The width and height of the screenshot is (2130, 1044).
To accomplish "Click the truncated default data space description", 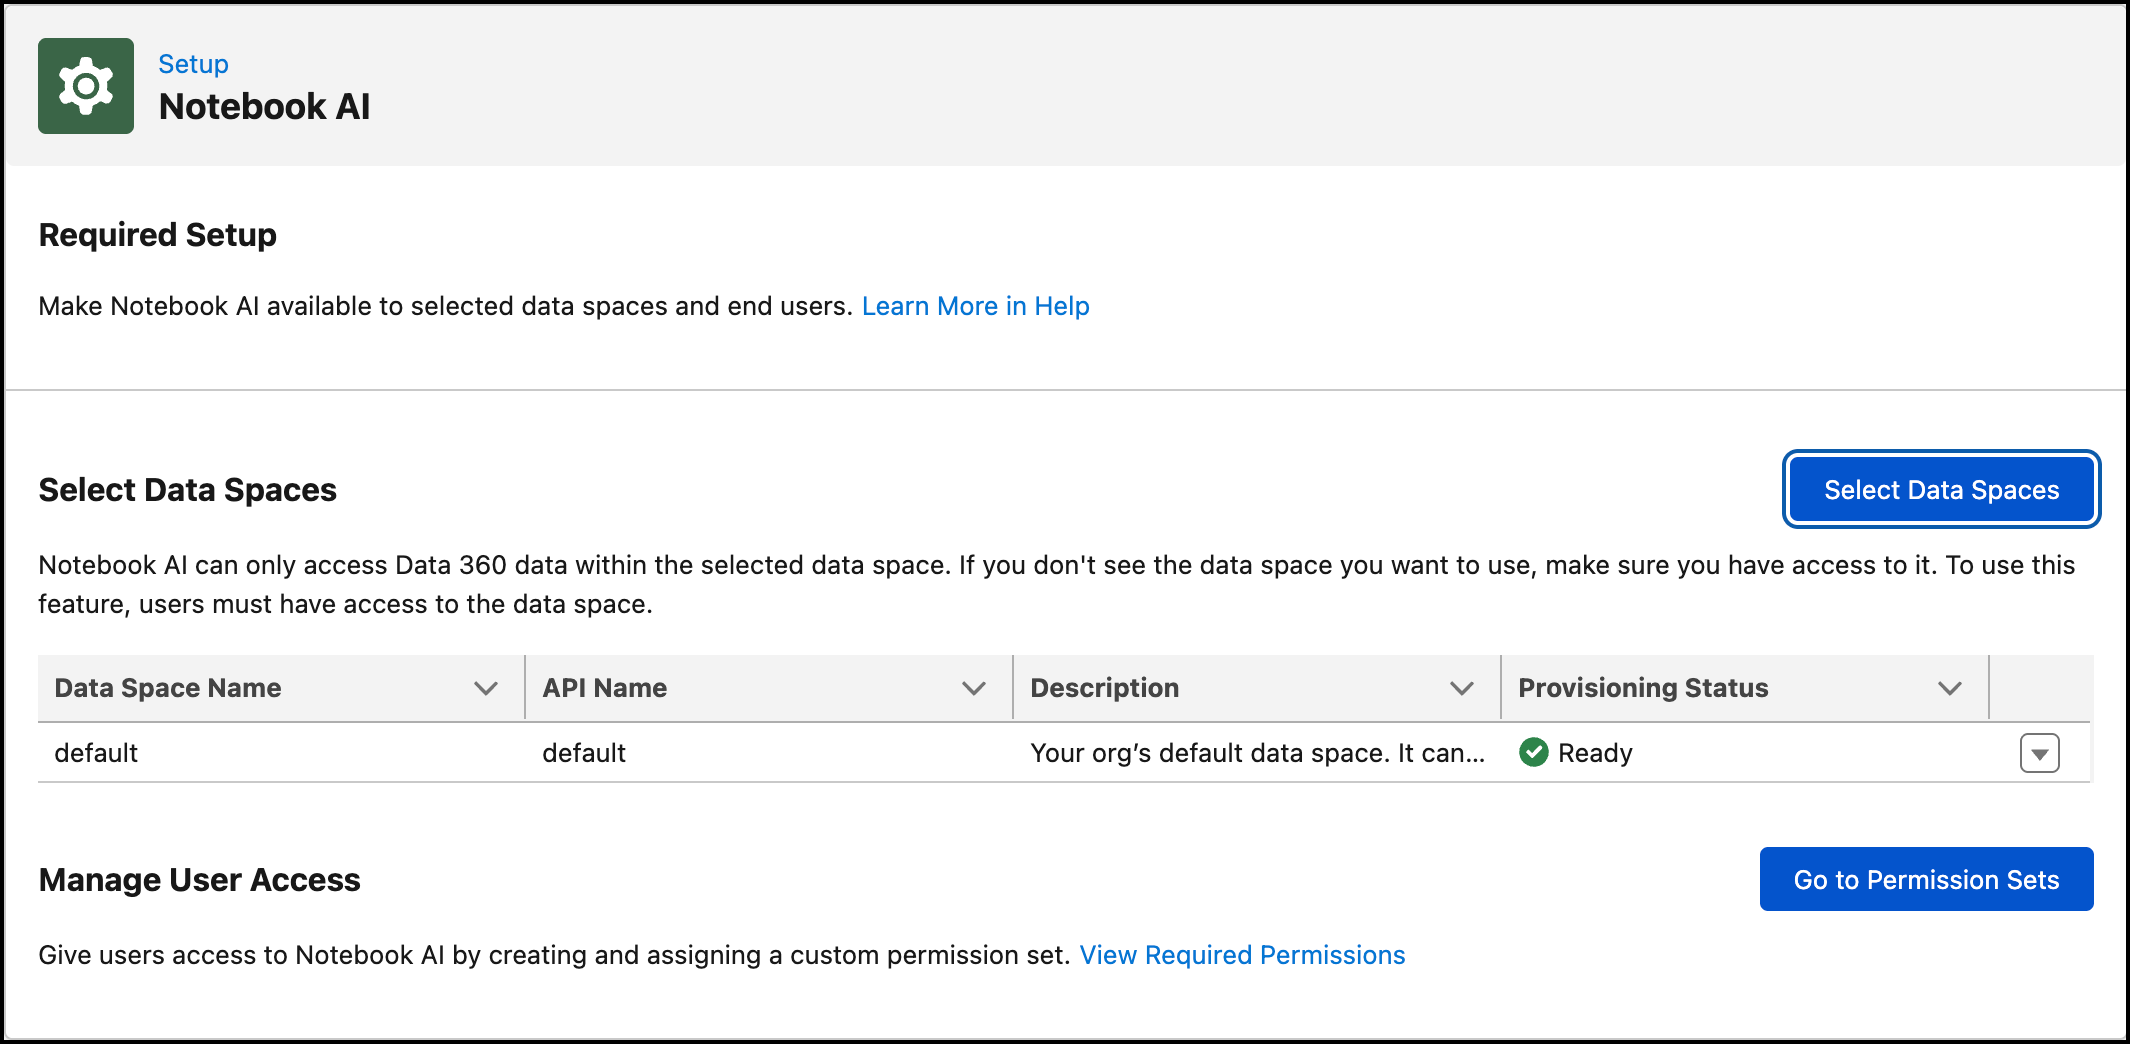I will pyautogui.click(x=1257, y=753).
